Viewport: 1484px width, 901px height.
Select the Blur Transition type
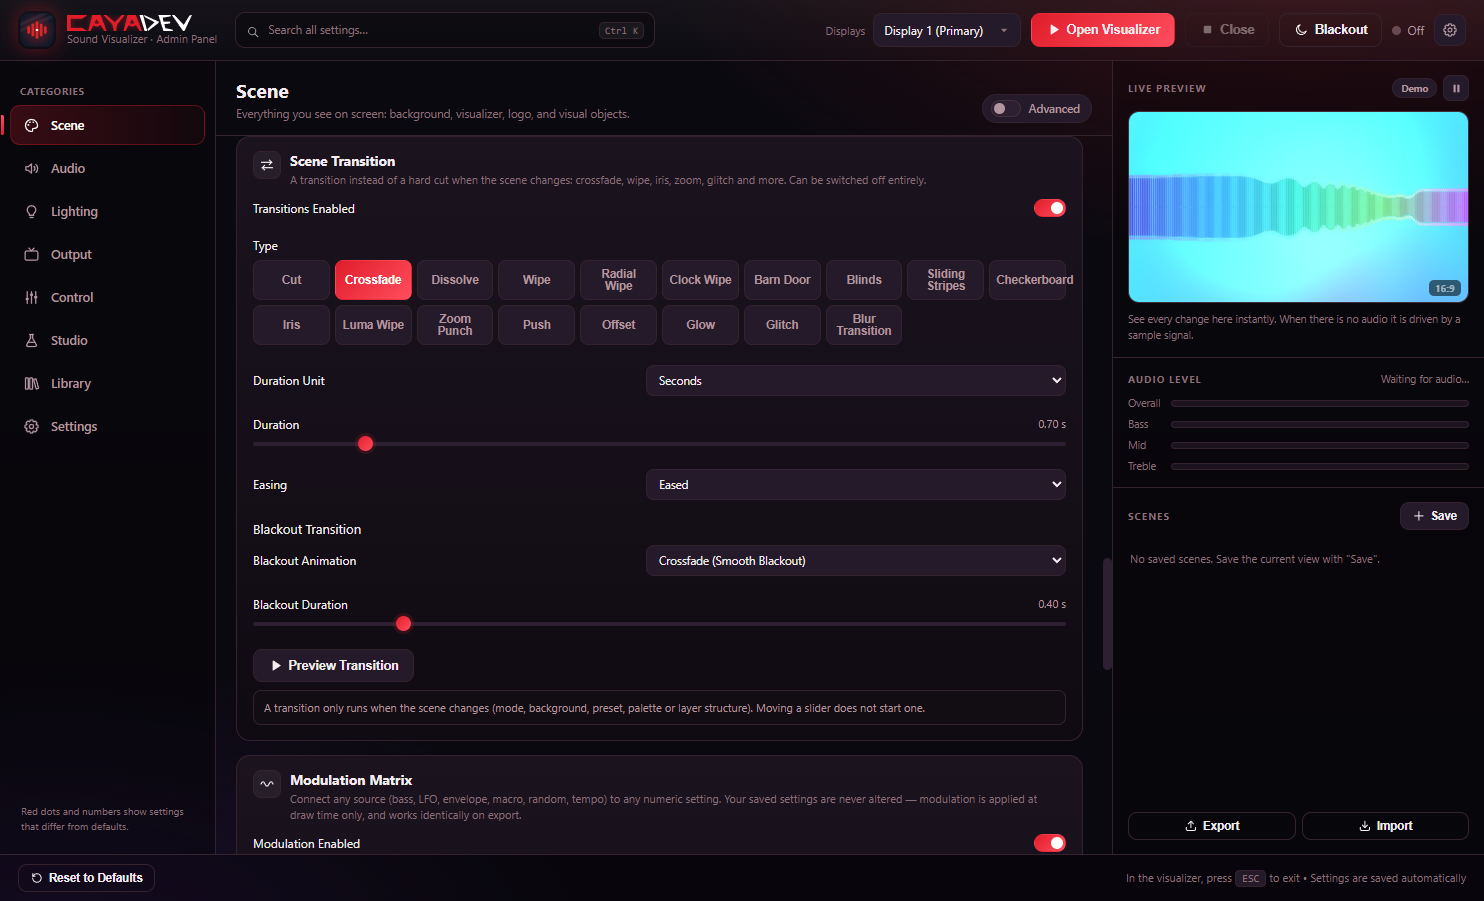coord(864,325)
